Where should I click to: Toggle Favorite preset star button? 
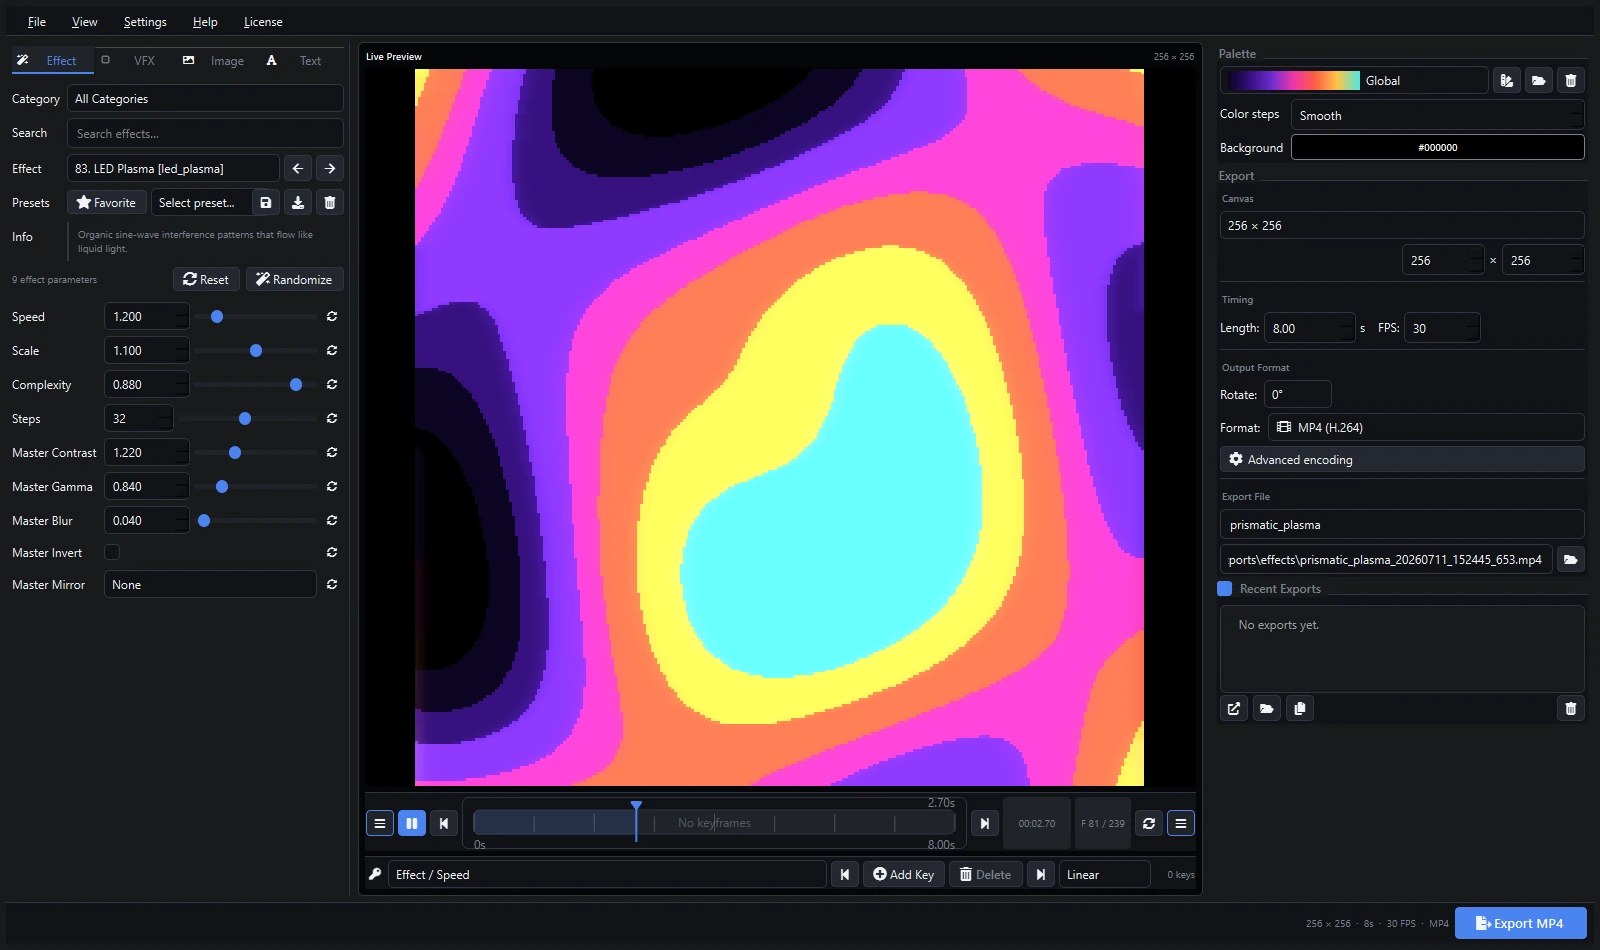coord(107,202)
